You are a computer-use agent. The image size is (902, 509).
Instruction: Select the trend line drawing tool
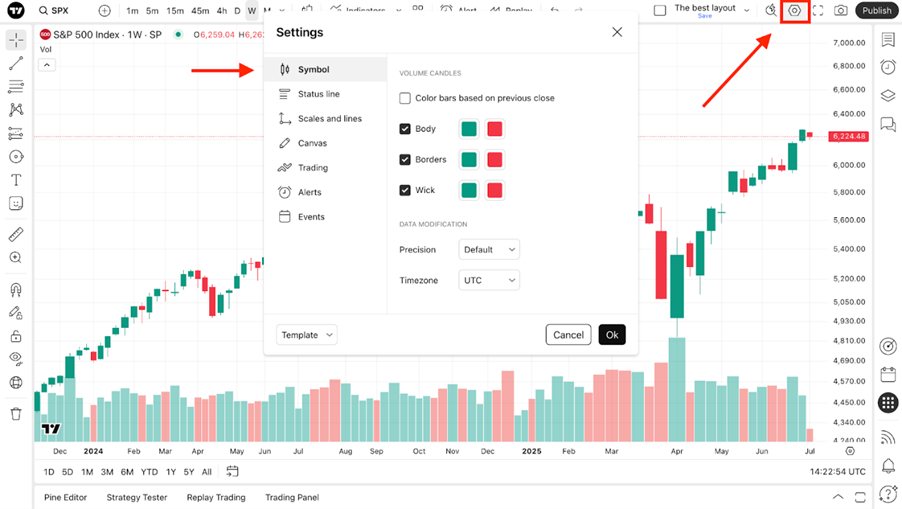pos(16,63)
